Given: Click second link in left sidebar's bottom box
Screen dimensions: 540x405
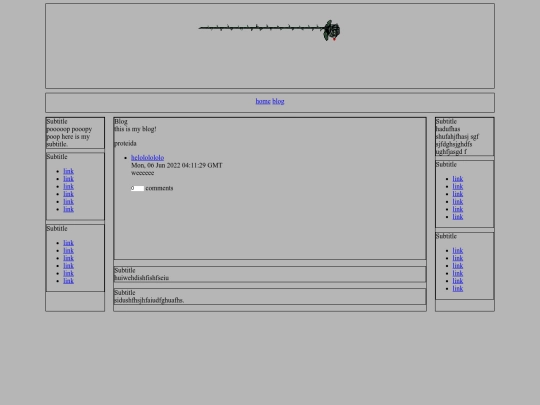Looking at the screenshot, I should (x=69, y=250).
